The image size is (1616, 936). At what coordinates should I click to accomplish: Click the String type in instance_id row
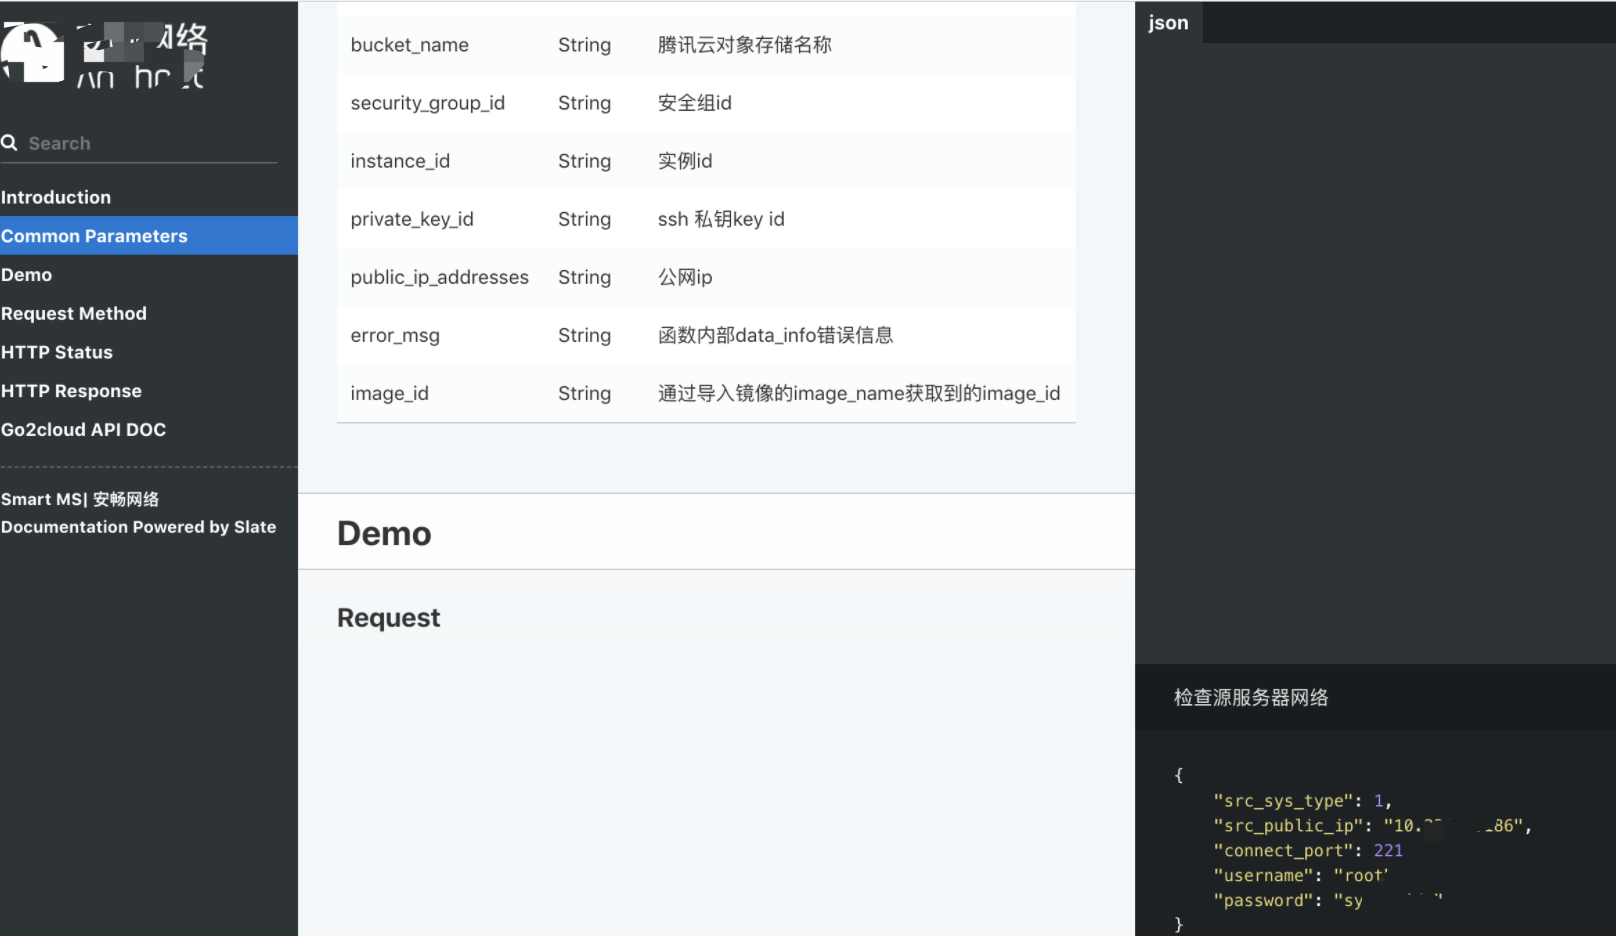[585, 161]
